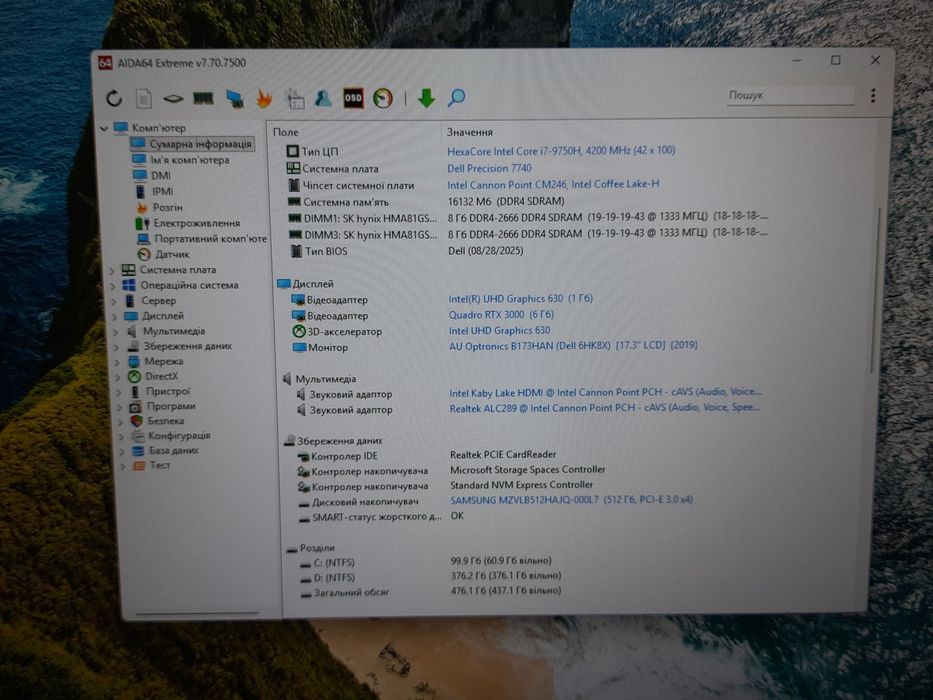The height and width of the screenshot is (700, 933).
Task: Open the gauge SensorPanel icon
Action: pyautogui.click(x=383, y=98)
